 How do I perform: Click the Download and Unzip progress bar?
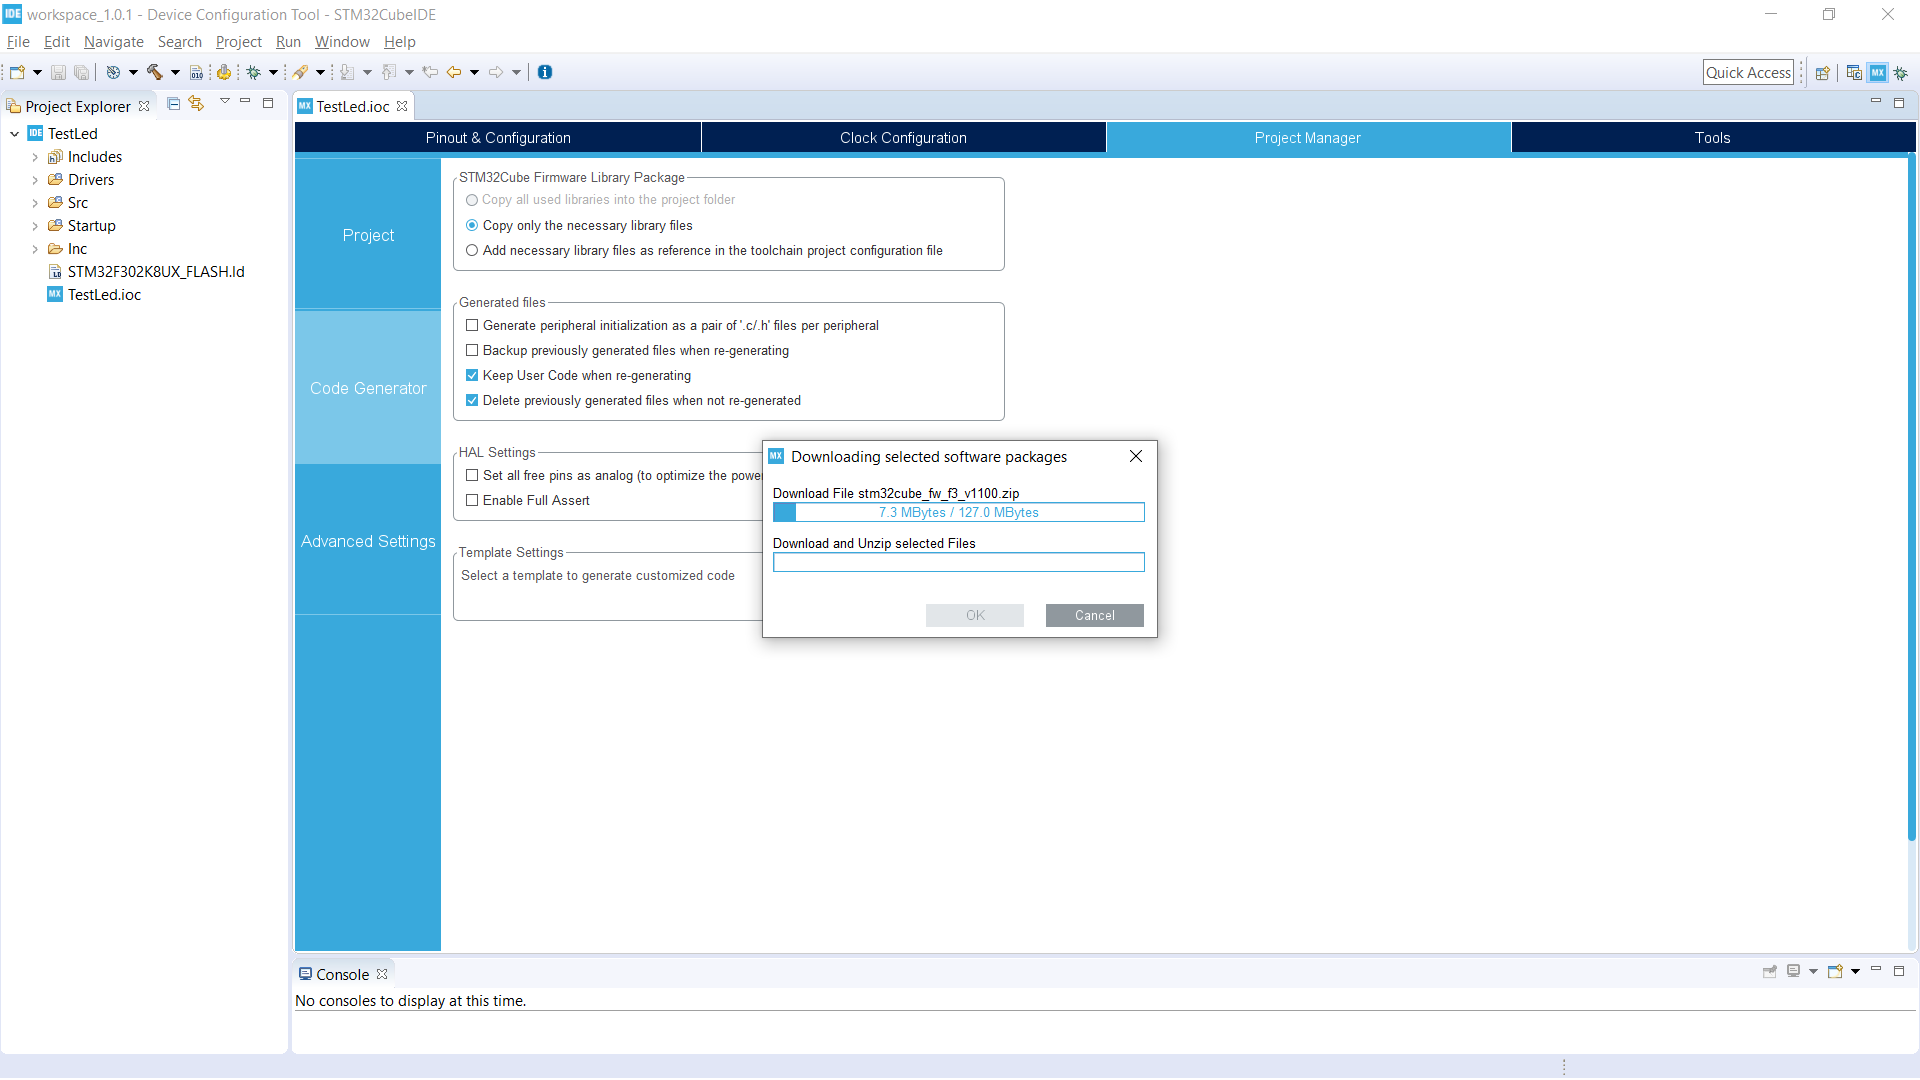(958, 563)
